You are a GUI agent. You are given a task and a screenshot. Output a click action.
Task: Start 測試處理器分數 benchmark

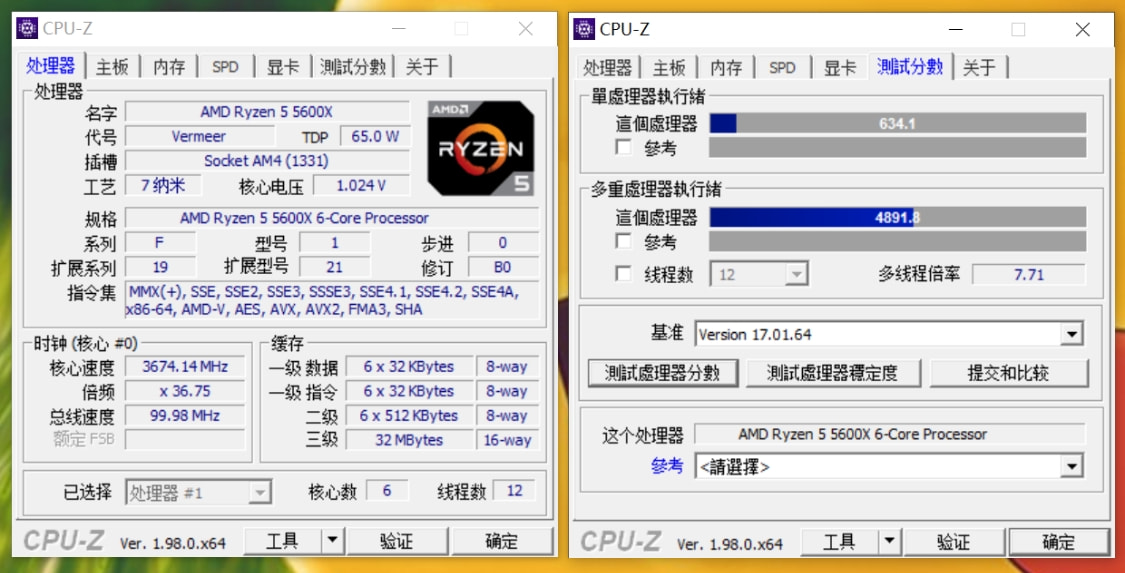pos(663,373)
